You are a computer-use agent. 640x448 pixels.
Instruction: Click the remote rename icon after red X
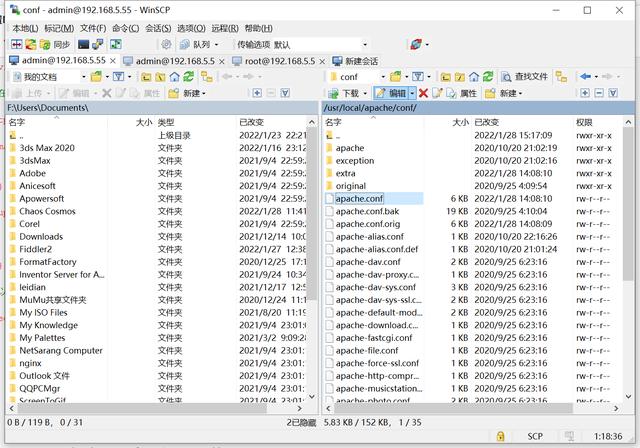coord(437,93)
